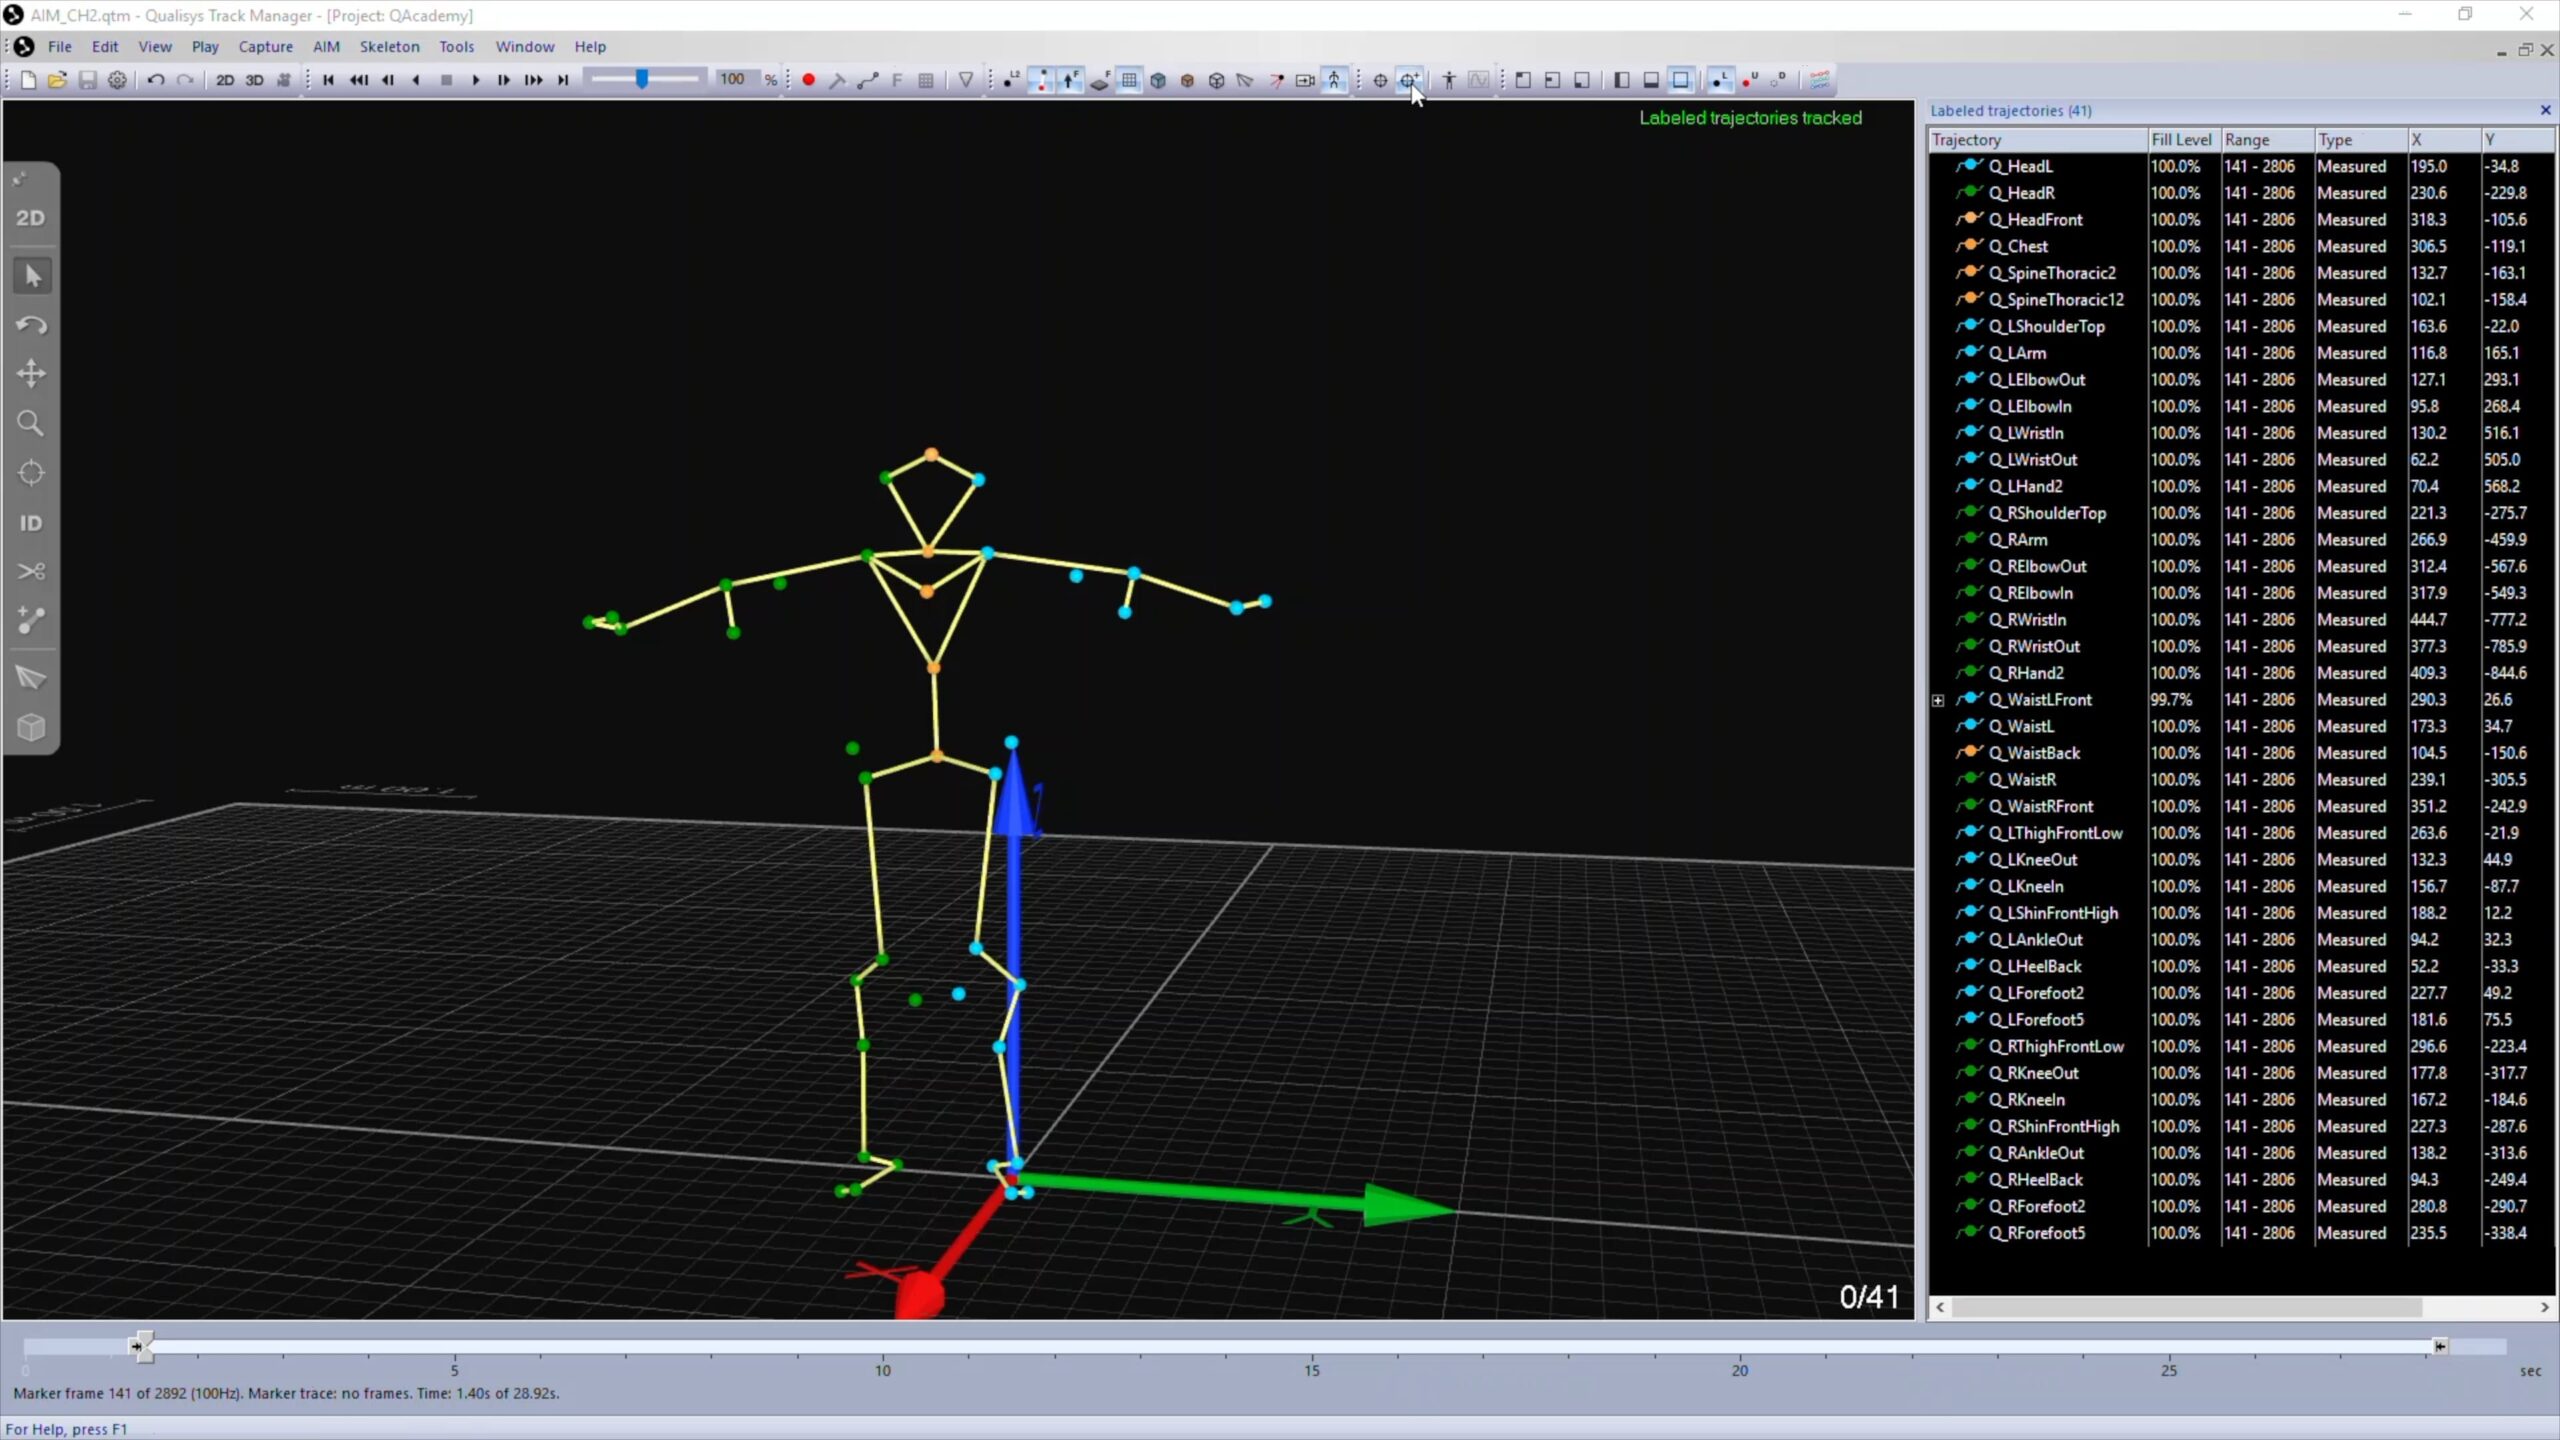
Task: Click the crosshair-plus icon in toolbar
Action: click(x=1409, y=80)
